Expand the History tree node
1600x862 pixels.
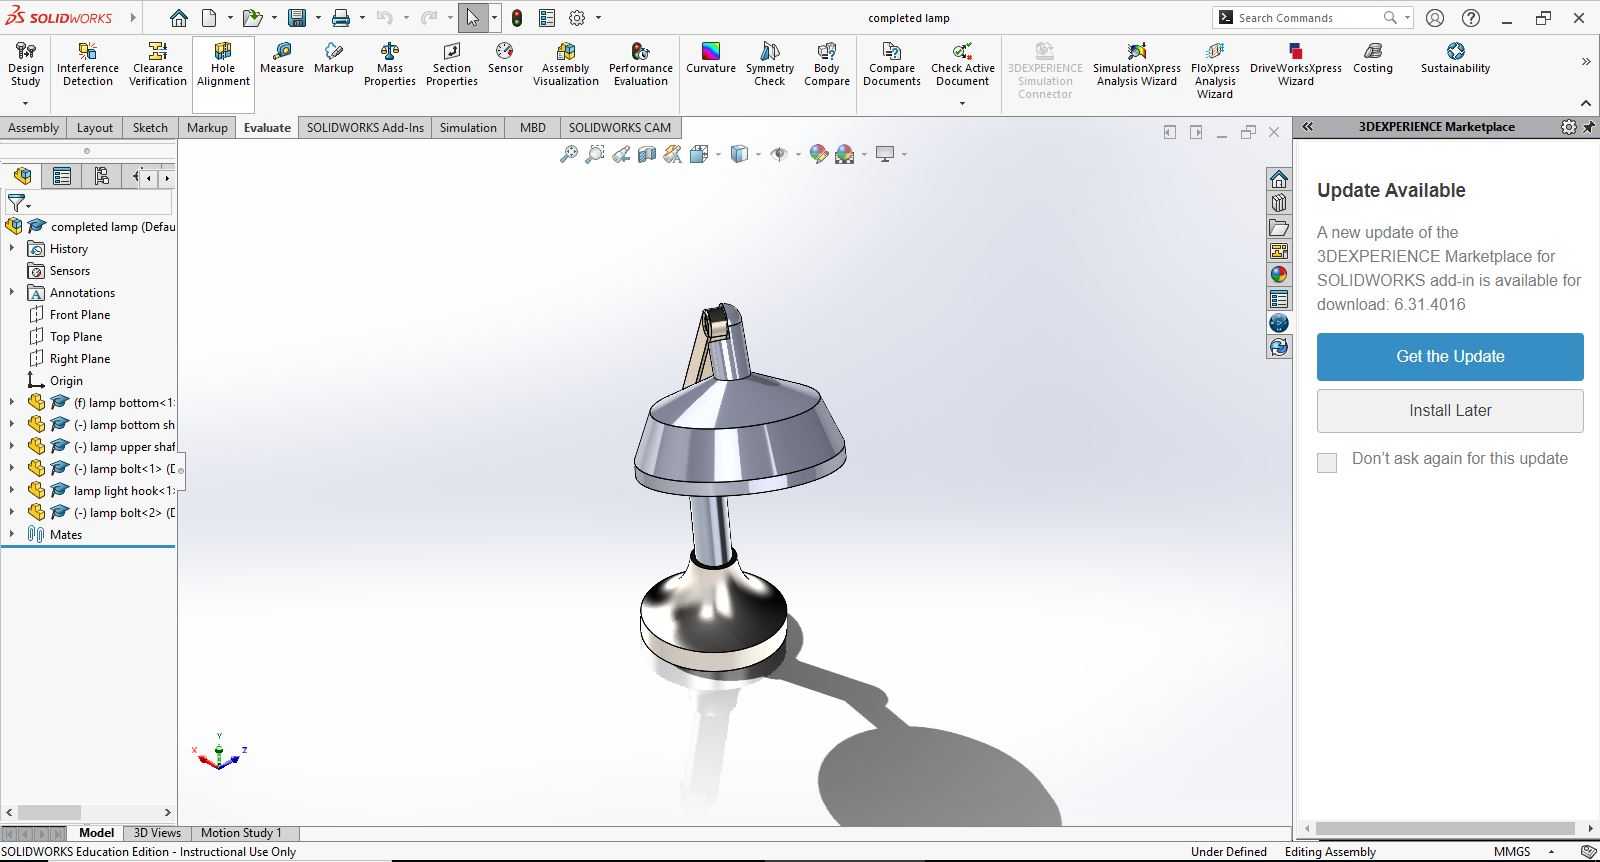[x=12, y=248]
